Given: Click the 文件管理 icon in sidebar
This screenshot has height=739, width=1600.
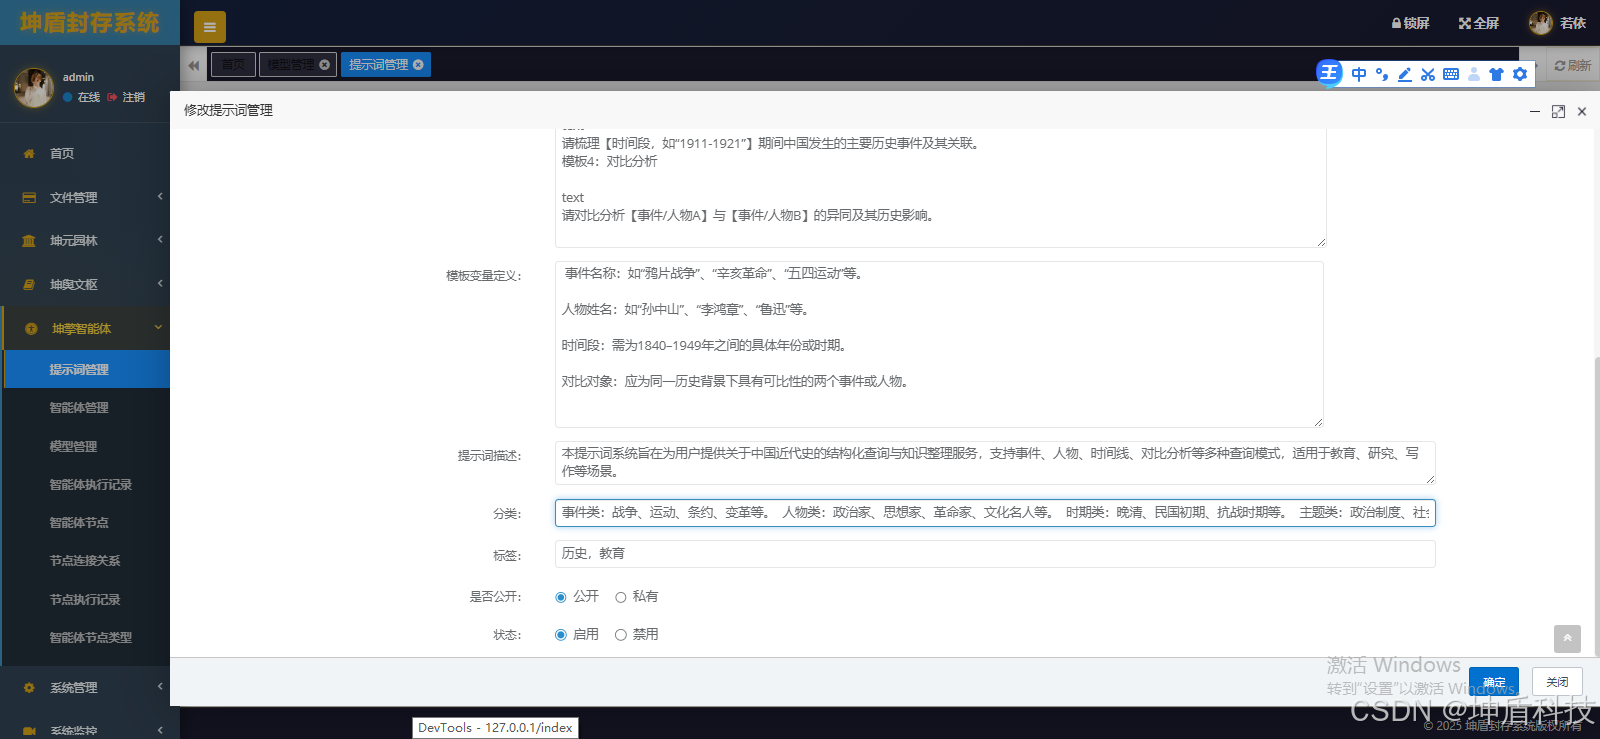Looking at the screenshot, I should pyautogui.click(x=29, y=198).
